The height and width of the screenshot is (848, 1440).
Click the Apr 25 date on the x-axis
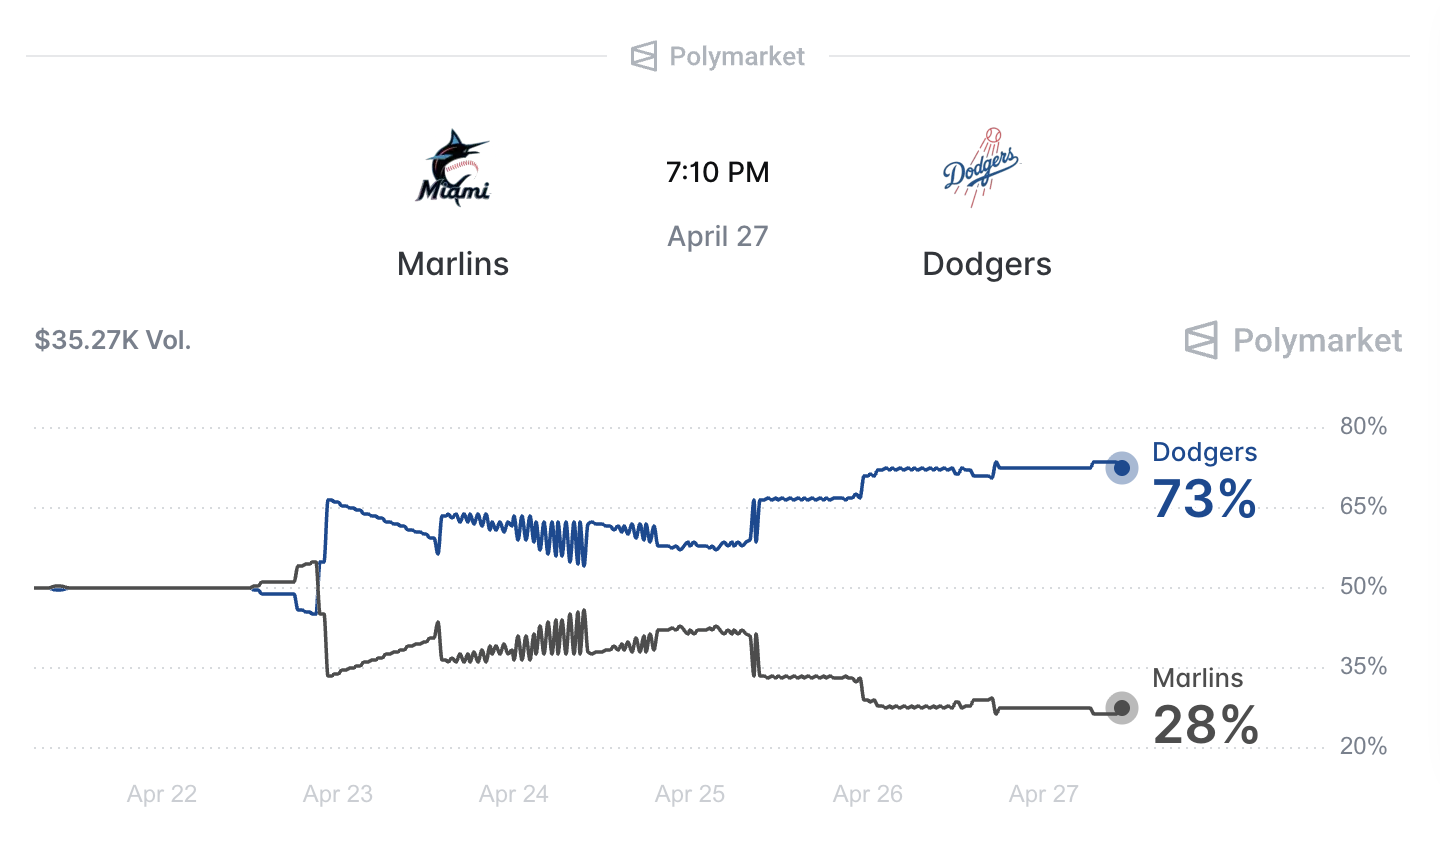(x=690, y=794)
